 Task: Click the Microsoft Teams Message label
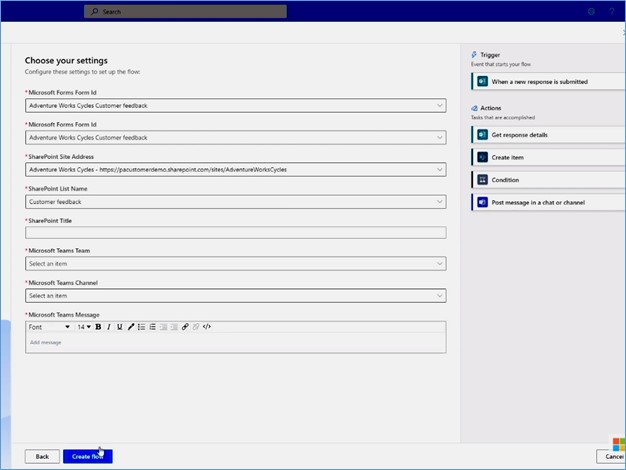(x=64, y=315)
